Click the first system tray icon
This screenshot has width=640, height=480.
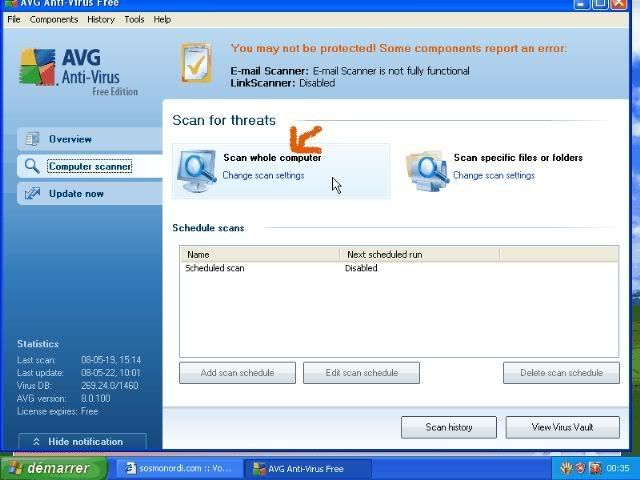tap(566, 468)
